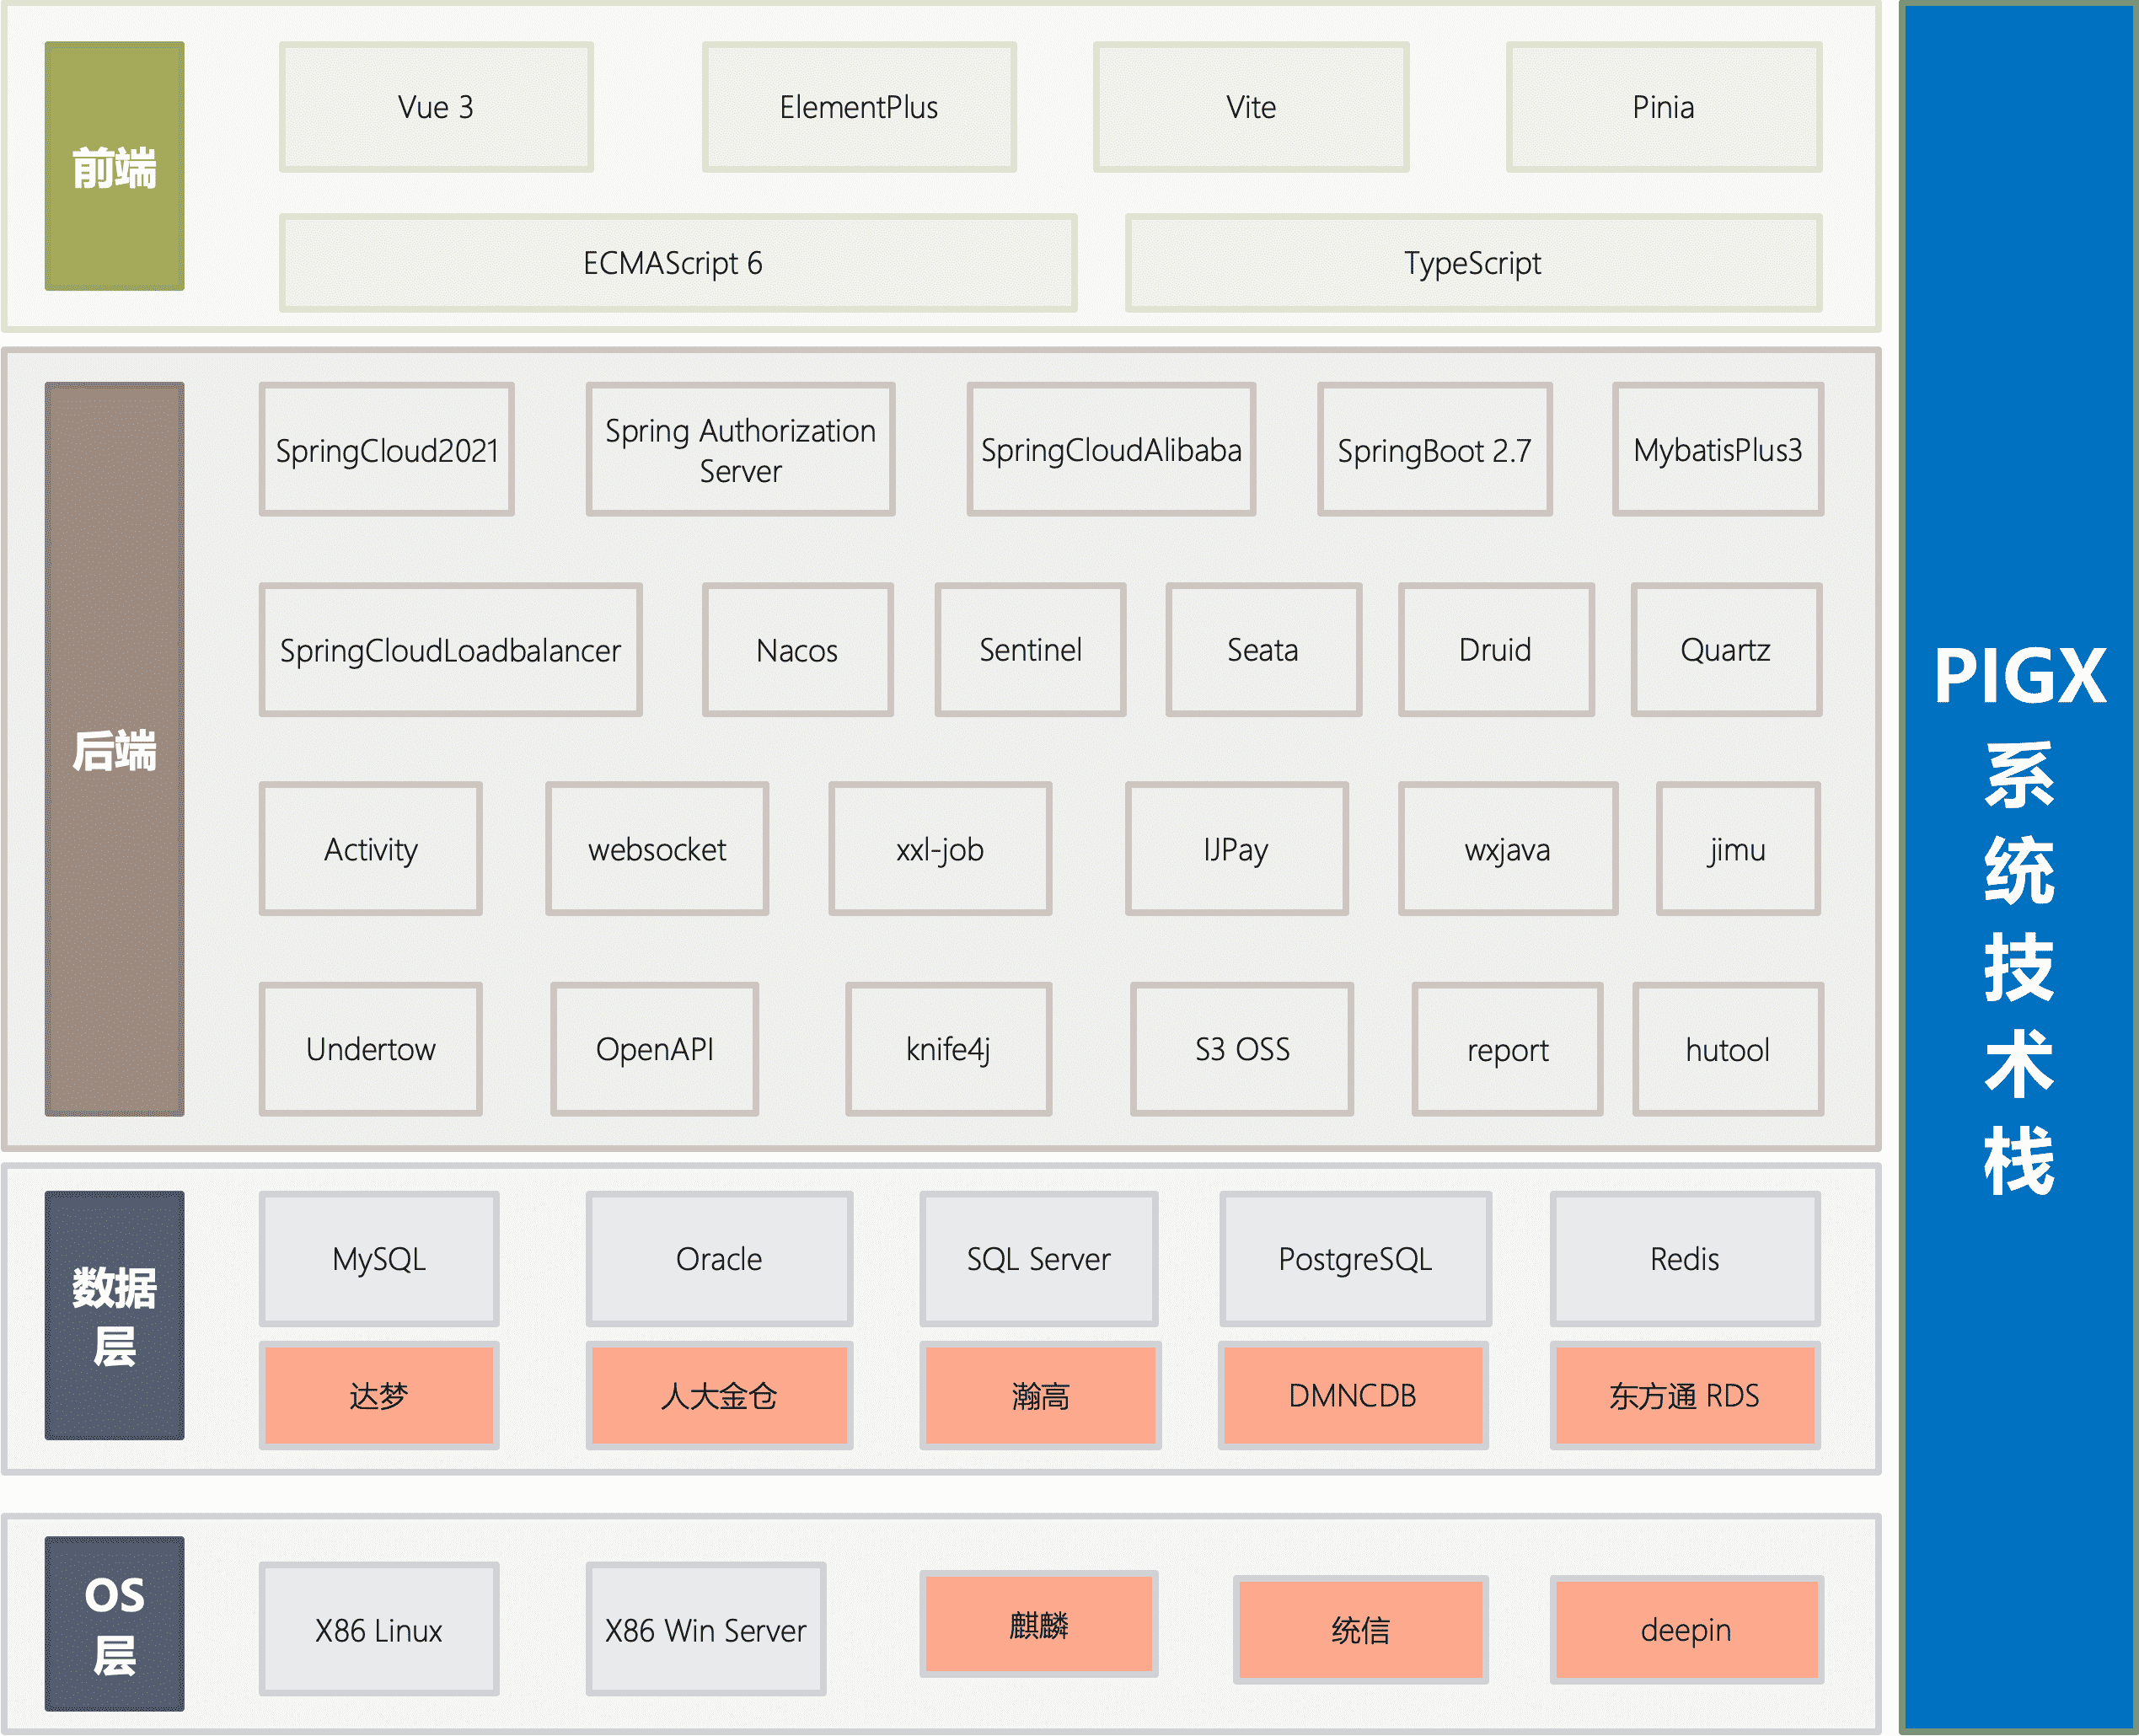Click the orange 达梦 box
Screen dimensions: 2139x1736
[x=379, y=1395]
